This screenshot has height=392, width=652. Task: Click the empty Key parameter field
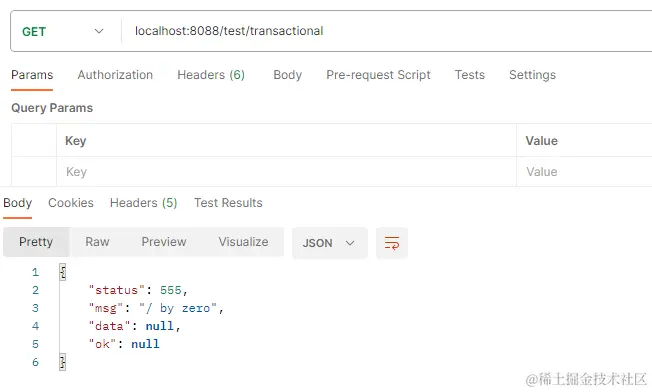(x=286, y=172)
